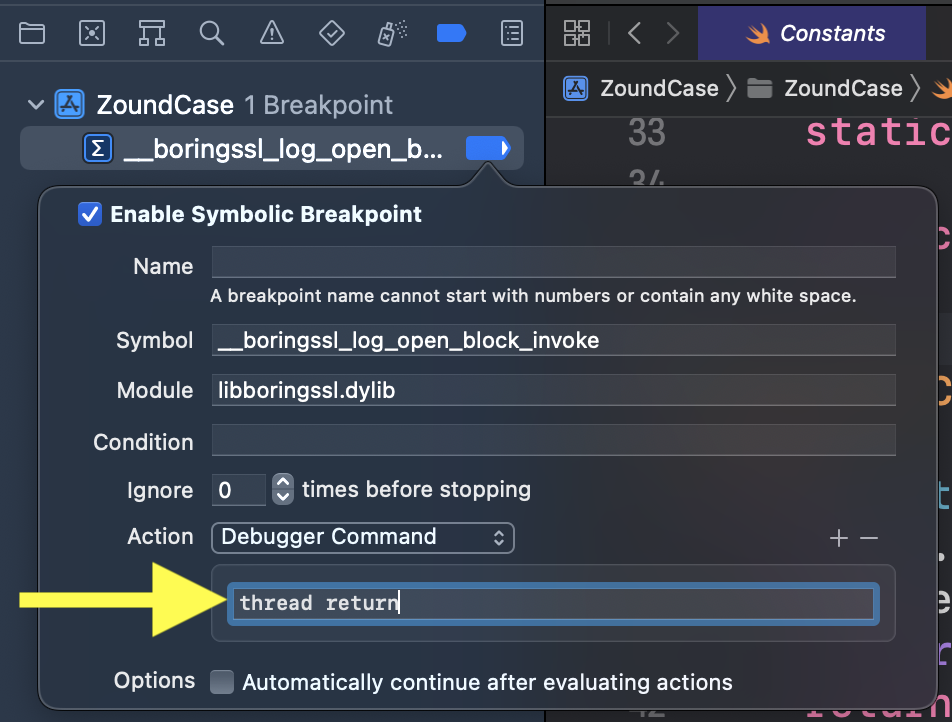This screenshot has width=952, height=722.
Task: Collapse the ZoundCase breakpoint group
Action: tap(36, 105)
